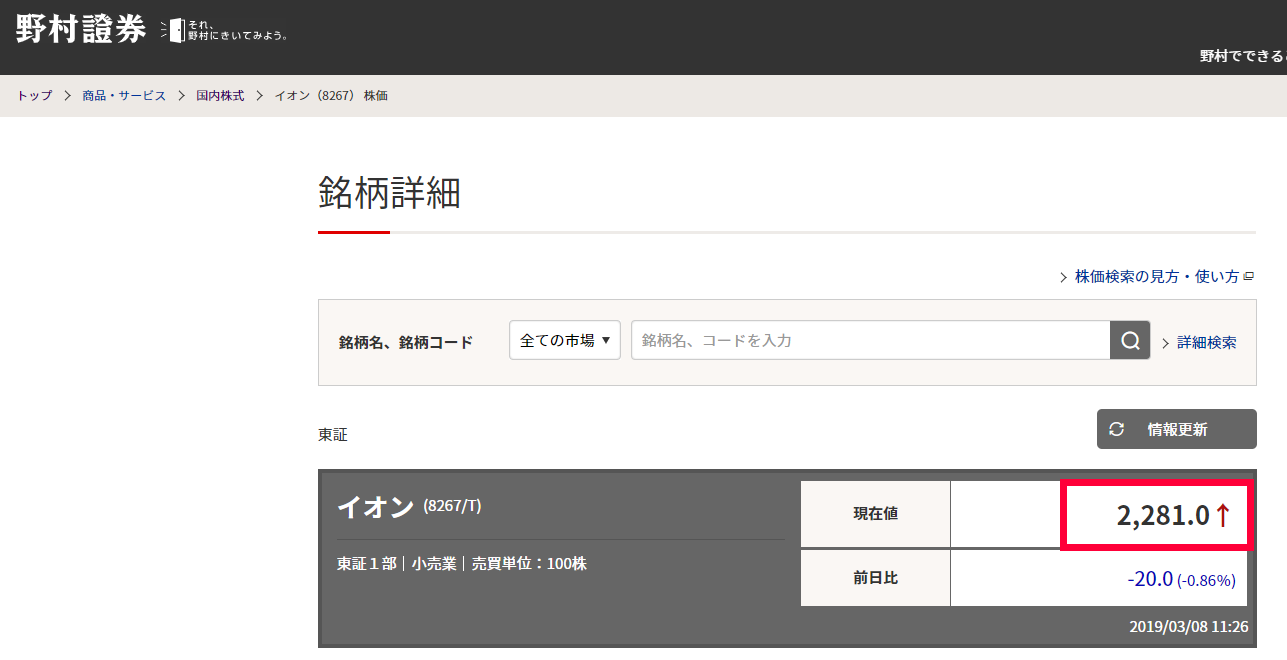Click the door icon beside the slogan
The image size is (1287, 660).
coord(174,30)
